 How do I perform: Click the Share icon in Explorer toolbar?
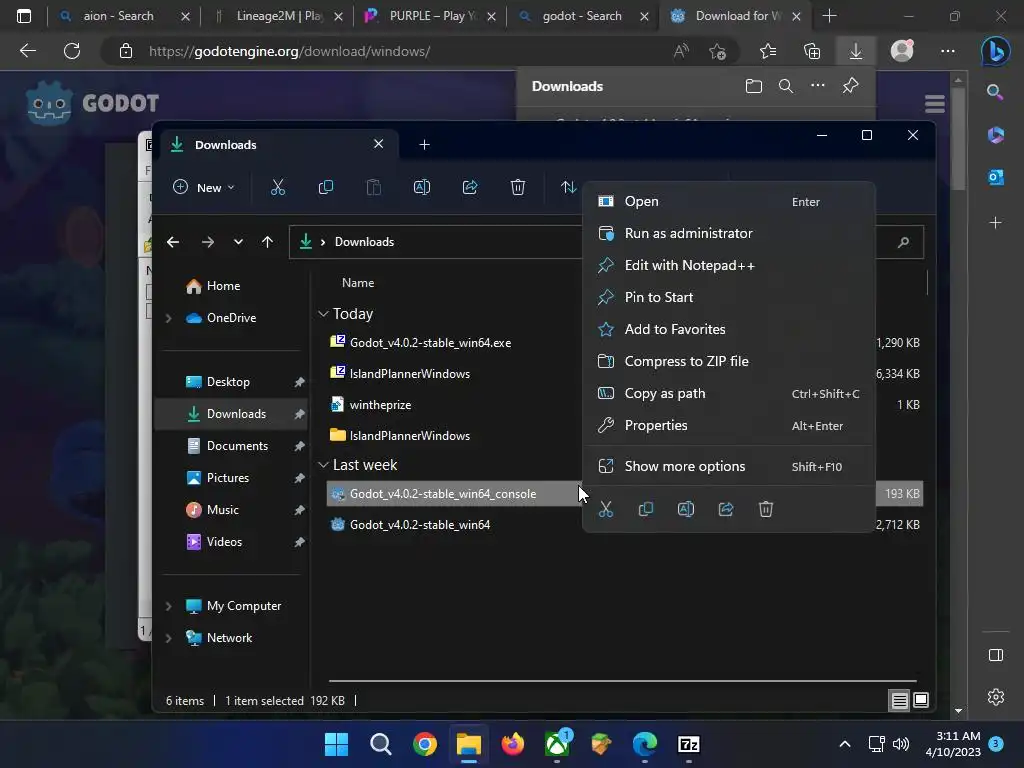coord(470,187)
